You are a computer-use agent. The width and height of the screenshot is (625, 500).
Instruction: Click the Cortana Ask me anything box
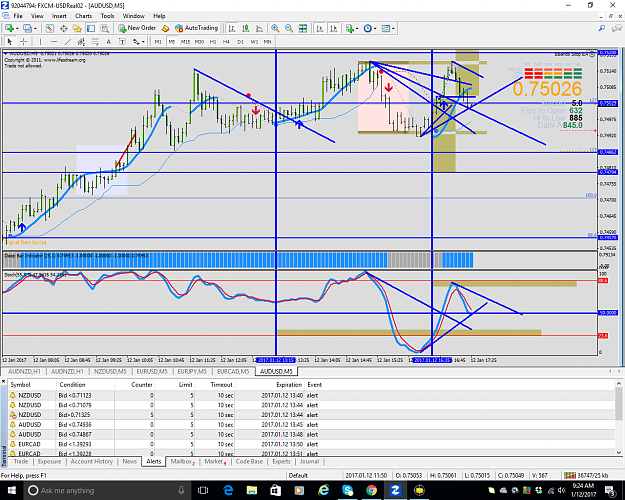pyautogui.click(x=108, y=490)
